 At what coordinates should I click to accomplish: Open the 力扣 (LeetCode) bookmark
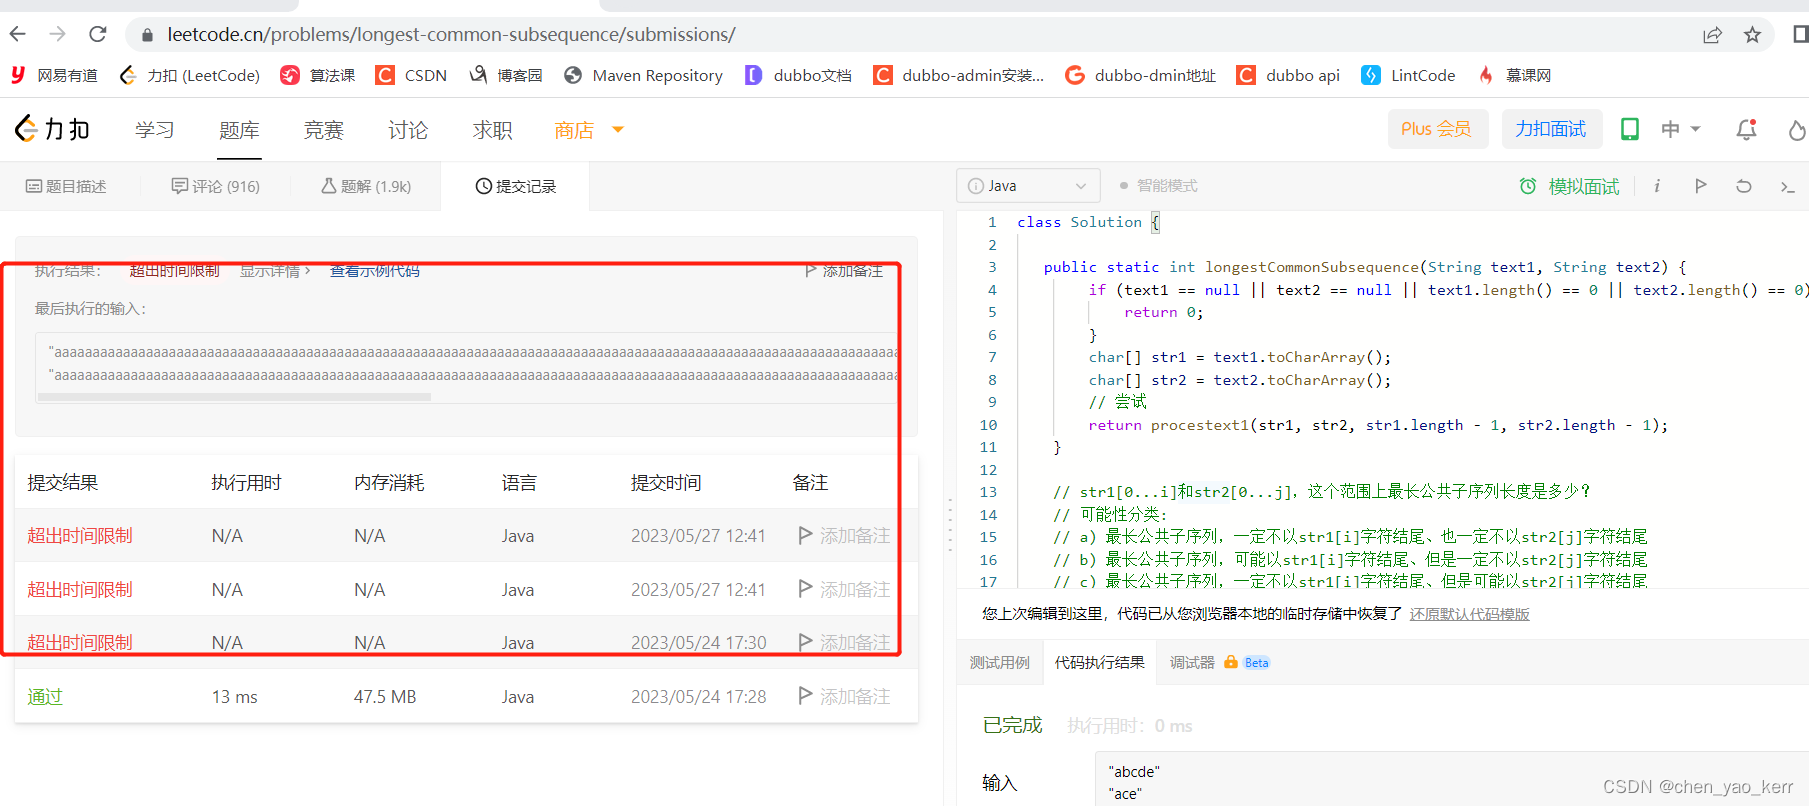[189, 75]
